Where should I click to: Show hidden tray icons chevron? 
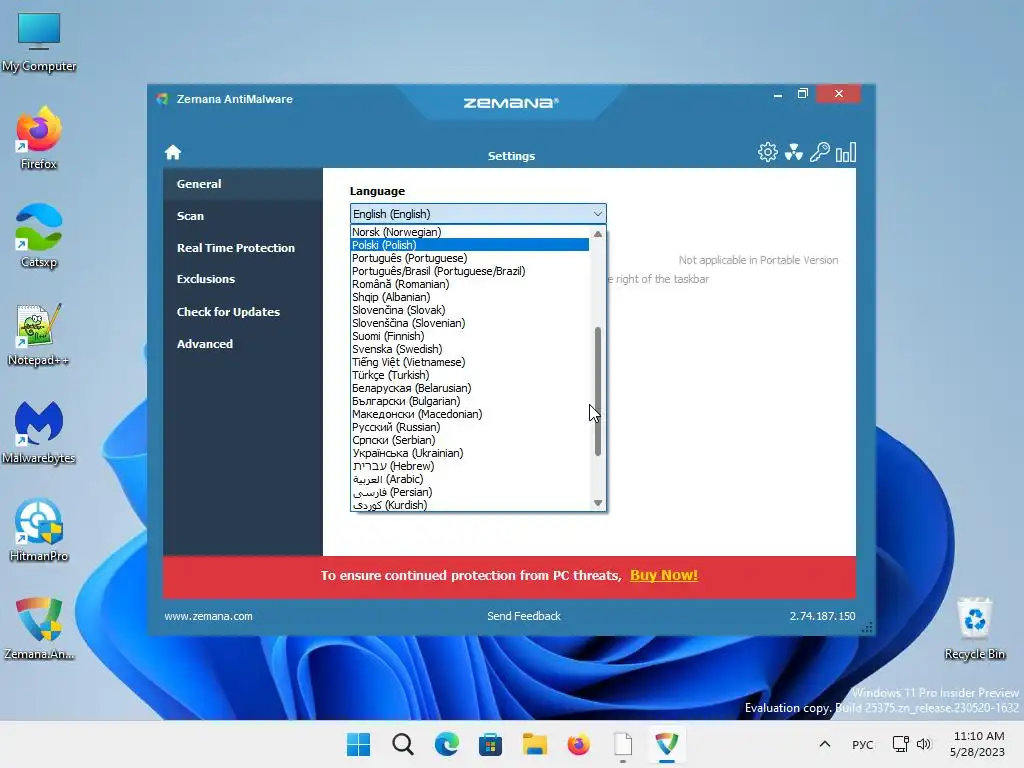825,744
